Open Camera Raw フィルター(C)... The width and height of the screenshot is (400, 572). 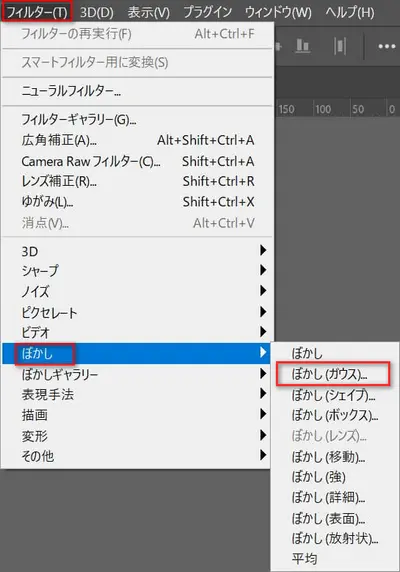[137, 161]
